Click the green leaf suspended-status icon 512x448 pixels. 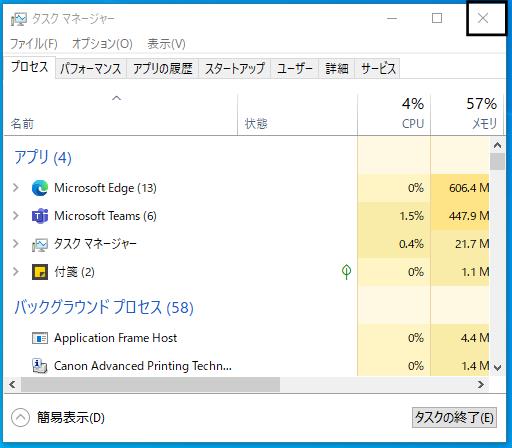346,272
